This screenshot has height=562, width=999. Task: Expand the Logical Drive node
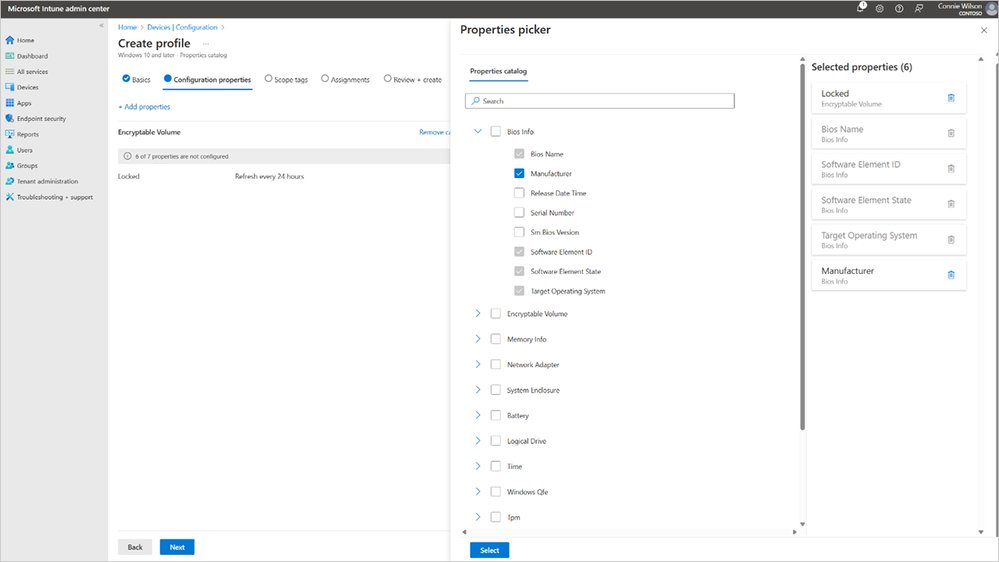point(478,441)
